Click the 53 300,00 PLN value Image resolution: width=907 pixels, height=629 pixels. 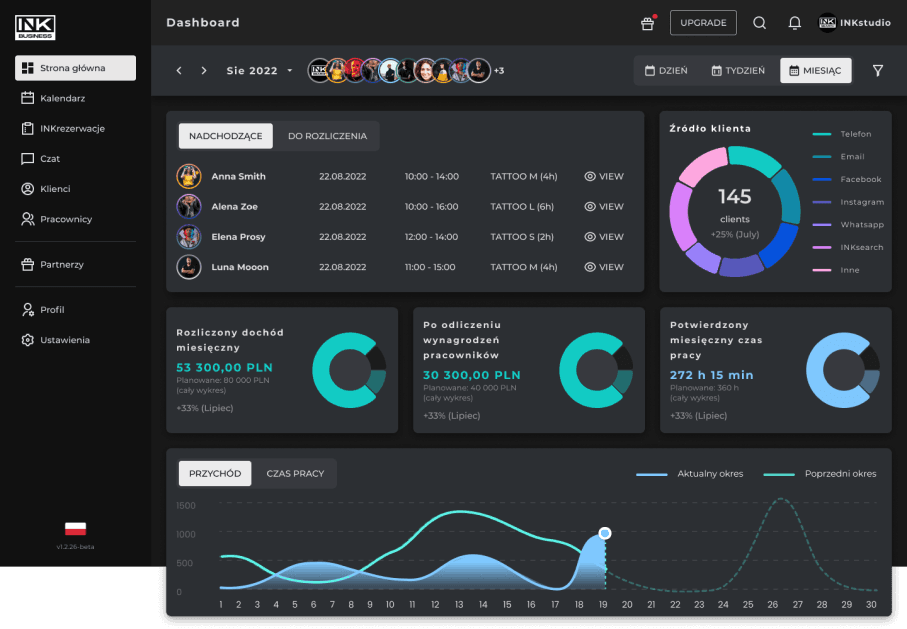(x=224, y=367)
